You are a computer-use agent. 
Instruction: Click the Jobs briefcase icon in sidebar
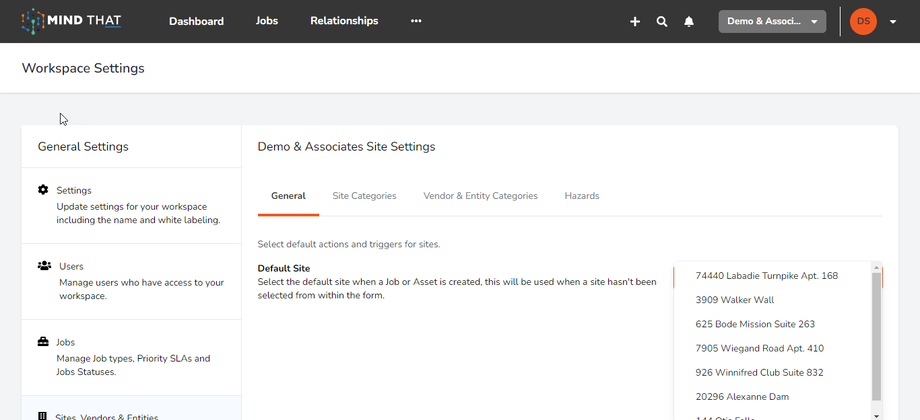43,342
